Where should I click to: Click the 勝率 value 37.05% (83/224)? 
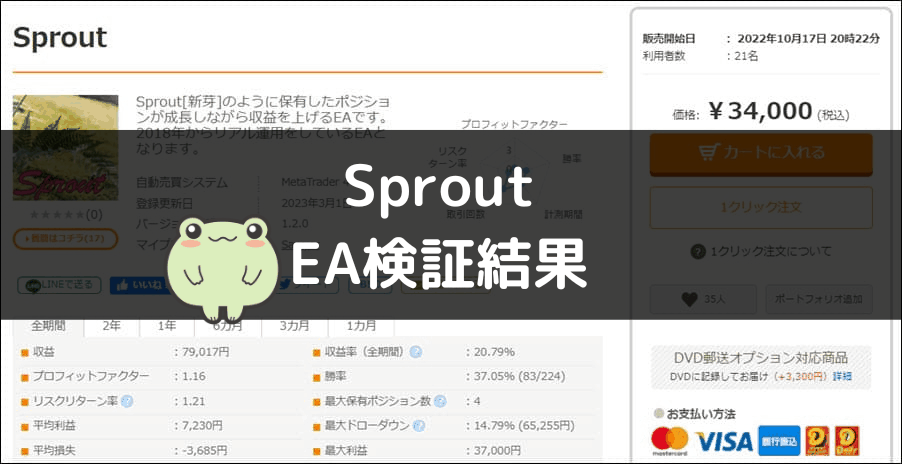pyautogui.click(x=519, y=377)
